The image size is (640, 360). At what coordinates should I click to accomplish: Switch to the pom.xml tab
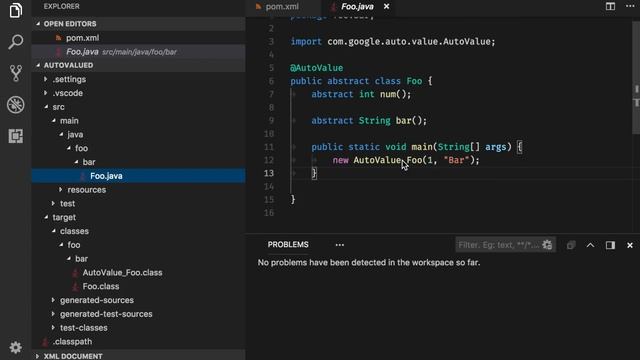point(282,7)
